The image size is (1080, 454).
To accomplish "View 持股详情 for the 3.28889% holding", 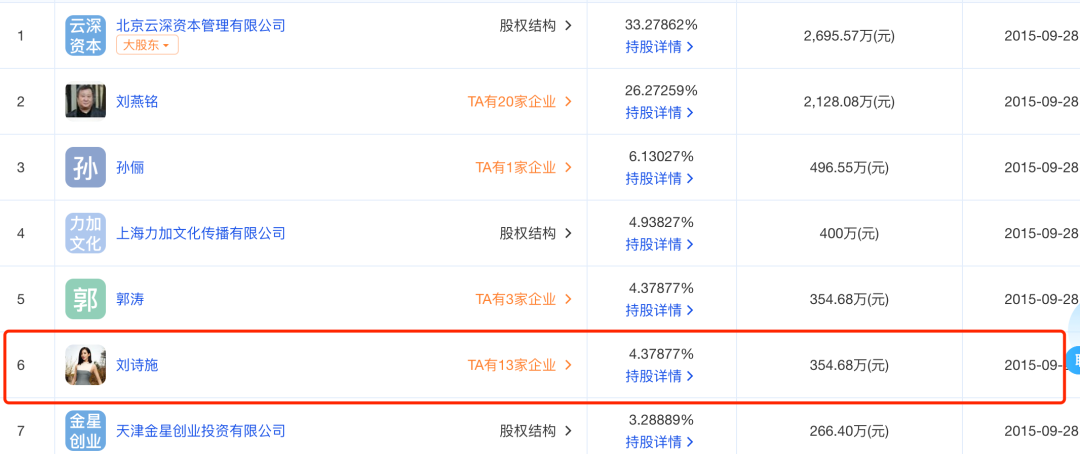I will [659, 442].
